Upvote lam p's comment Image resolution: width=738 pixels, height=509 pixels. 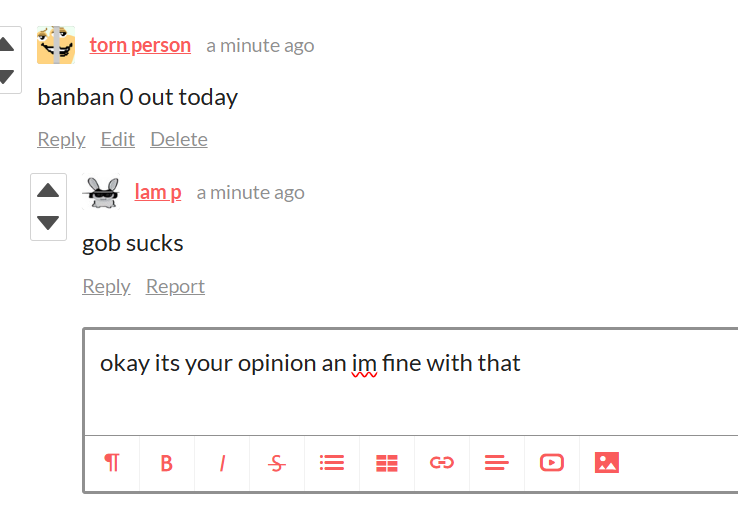coord(48,191)
